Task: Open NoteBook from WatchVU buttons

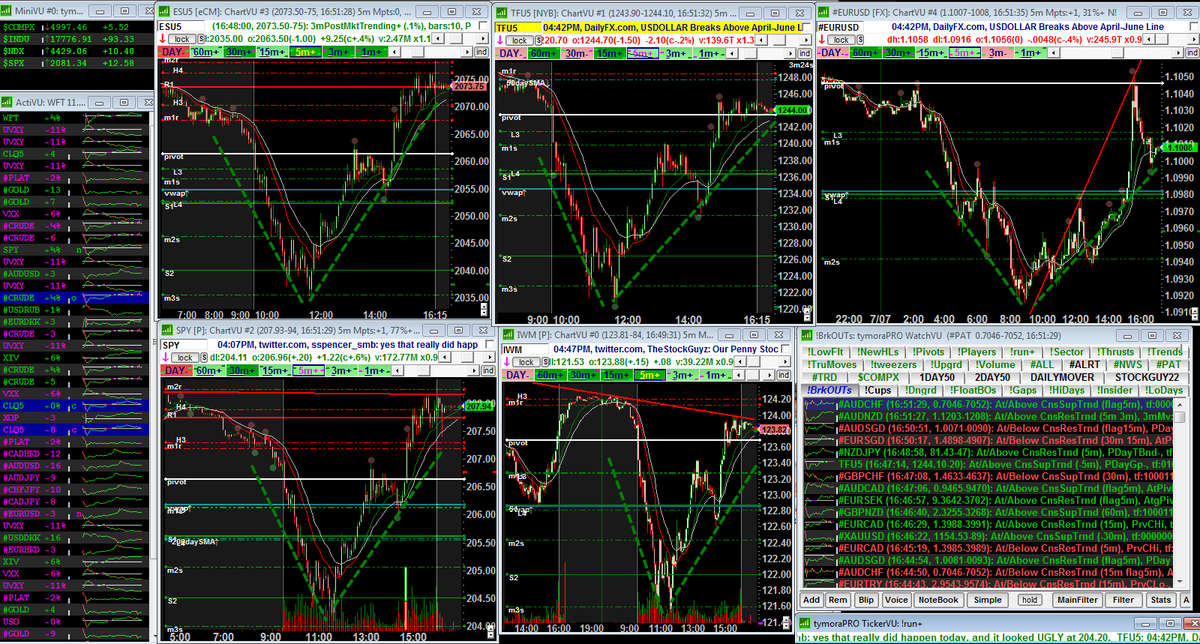Action: 938,600
